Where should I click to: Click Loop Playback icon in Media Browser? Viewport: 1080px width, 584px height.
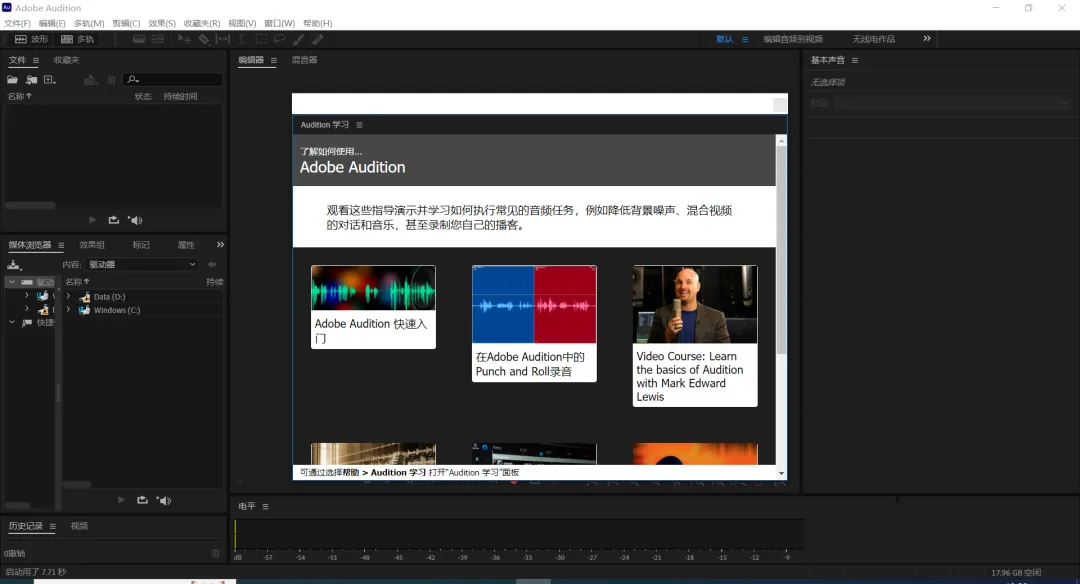coord(142,500)
